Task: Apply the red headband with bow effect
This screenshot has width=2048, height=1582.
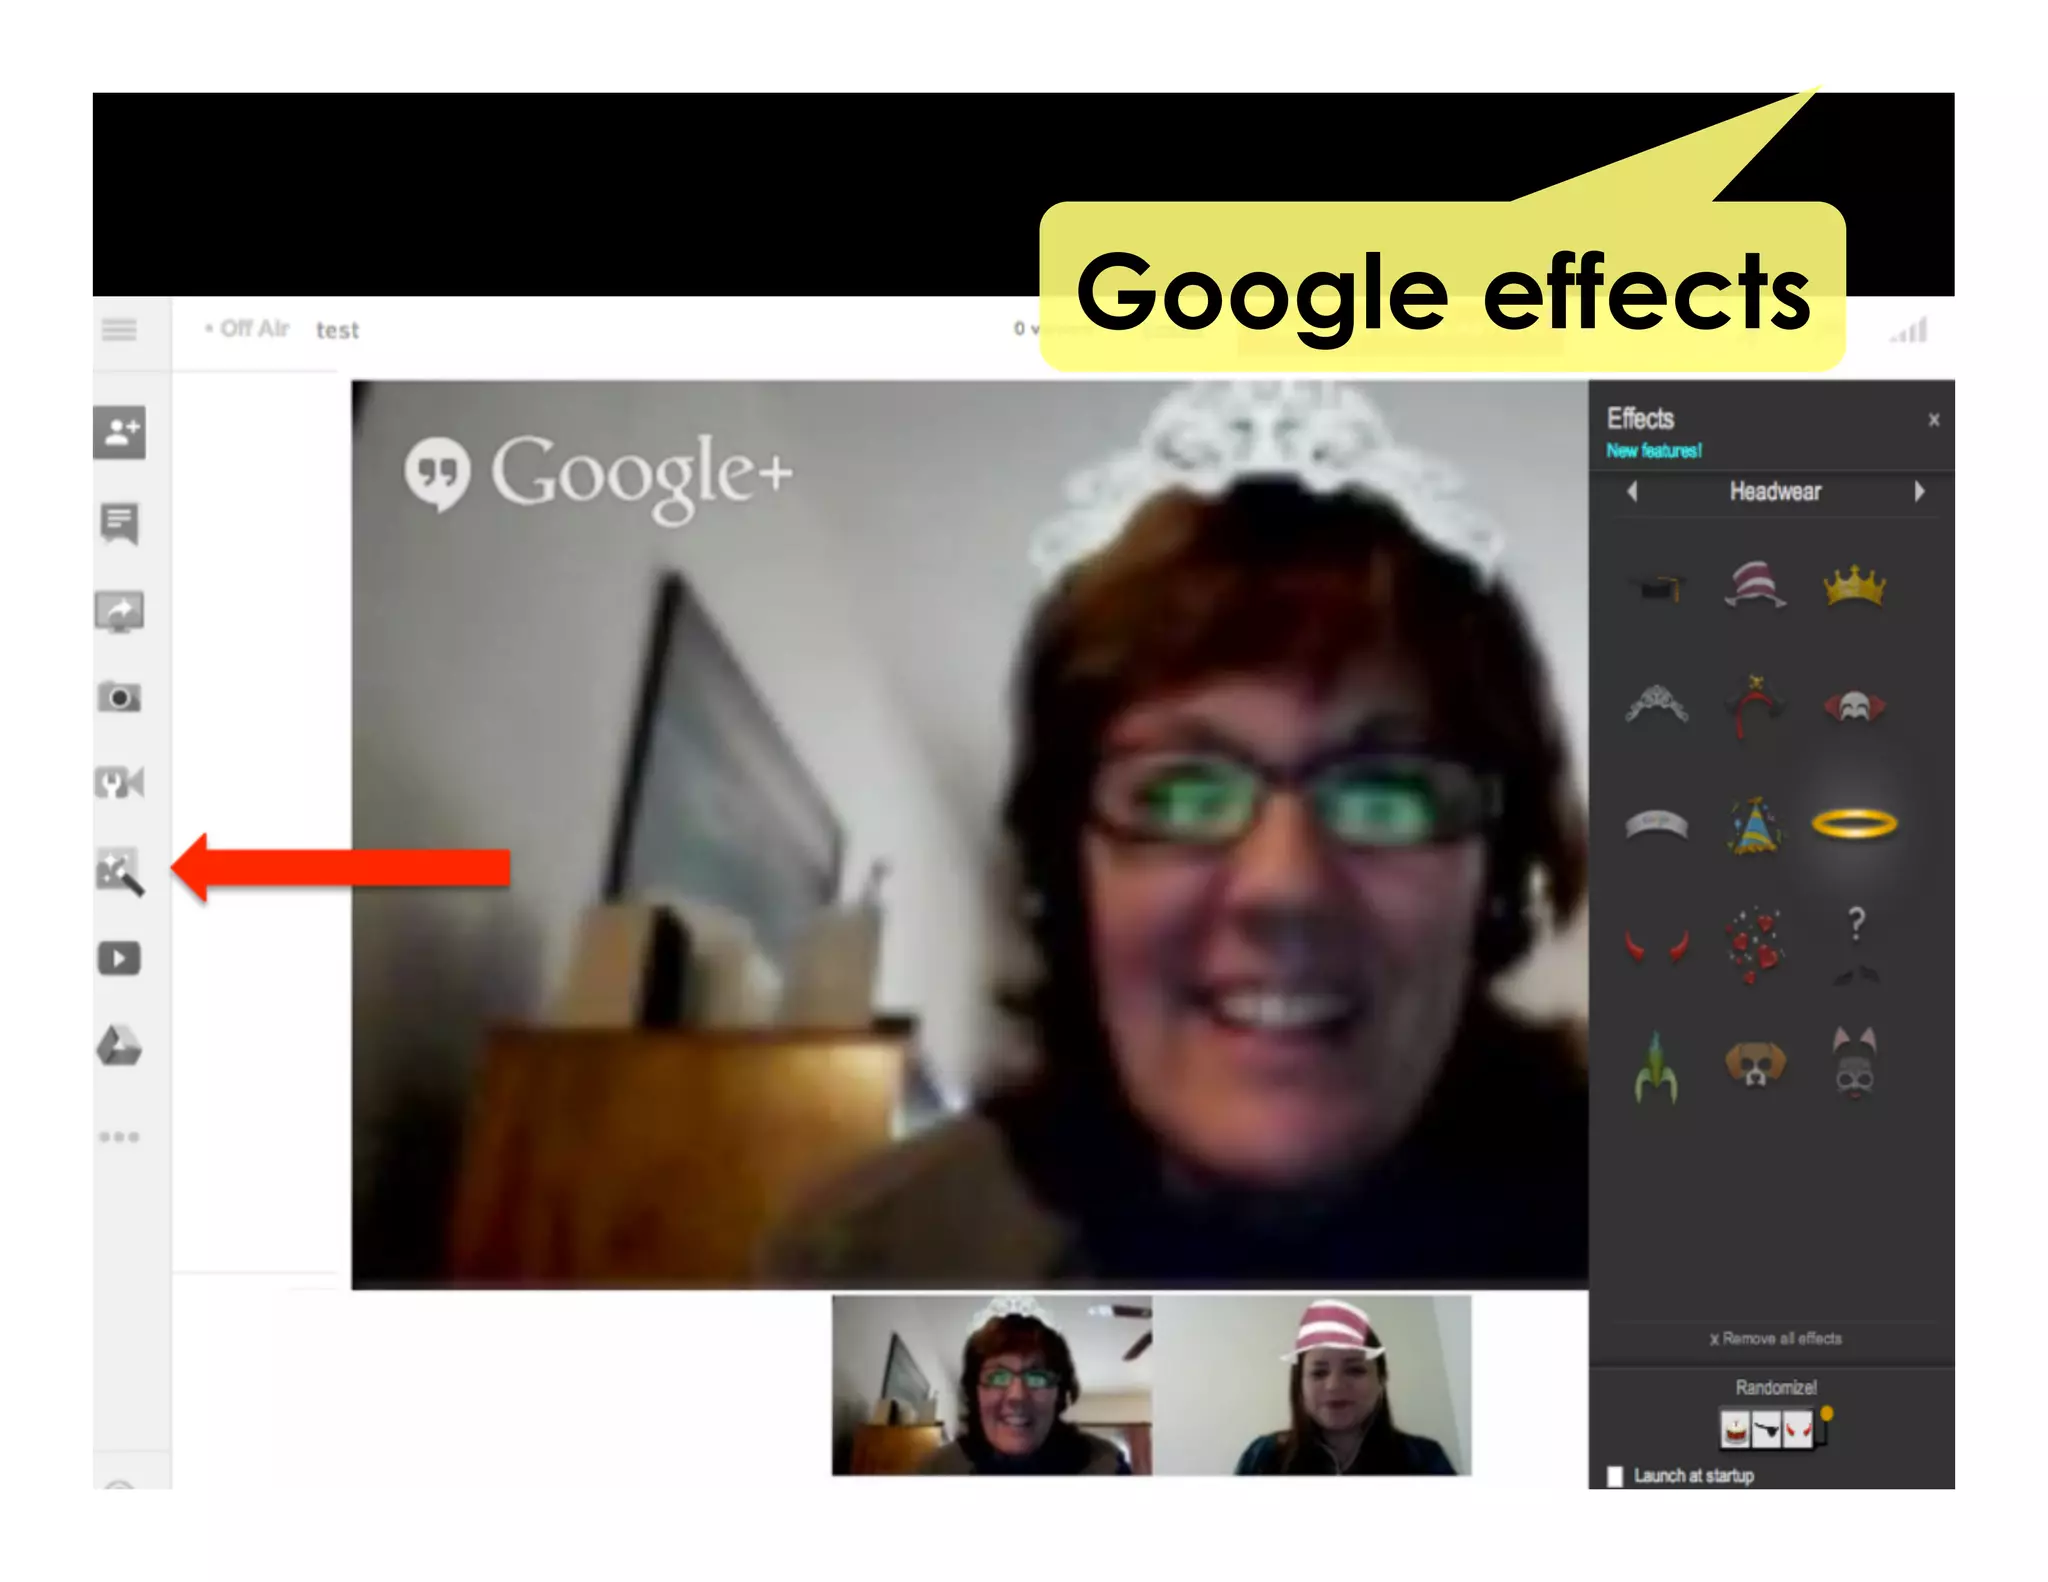Action: point(1755,705)
